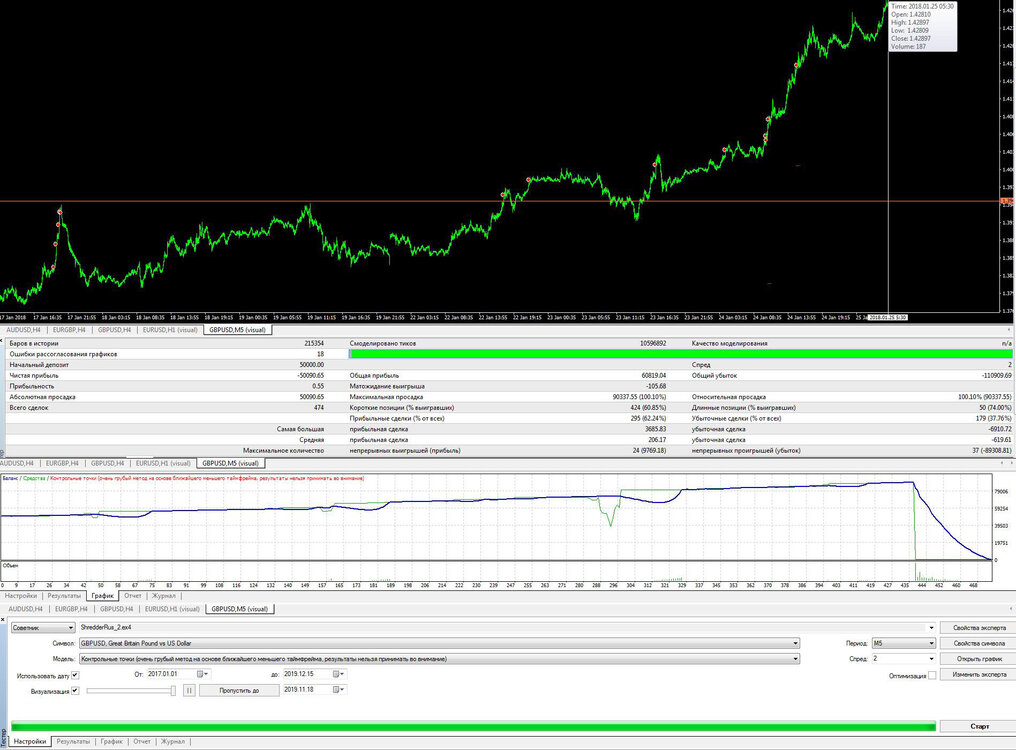Click the Старт button

[x=979, y=727]
